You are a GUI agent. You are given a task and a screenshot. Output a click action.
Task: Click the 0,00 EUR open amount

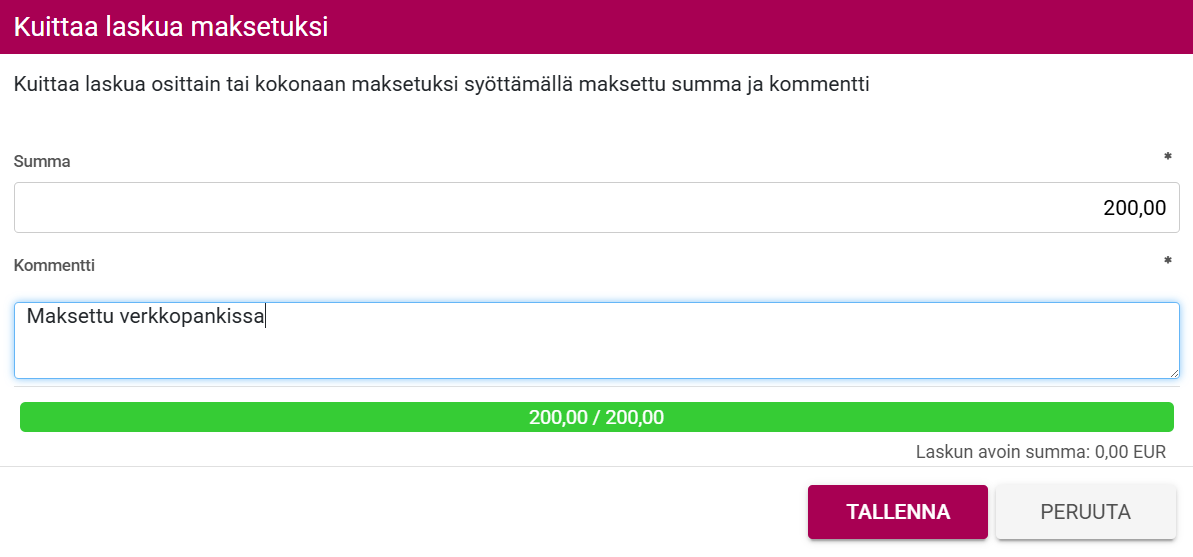pyautogui.click(x=1130, y=452)
